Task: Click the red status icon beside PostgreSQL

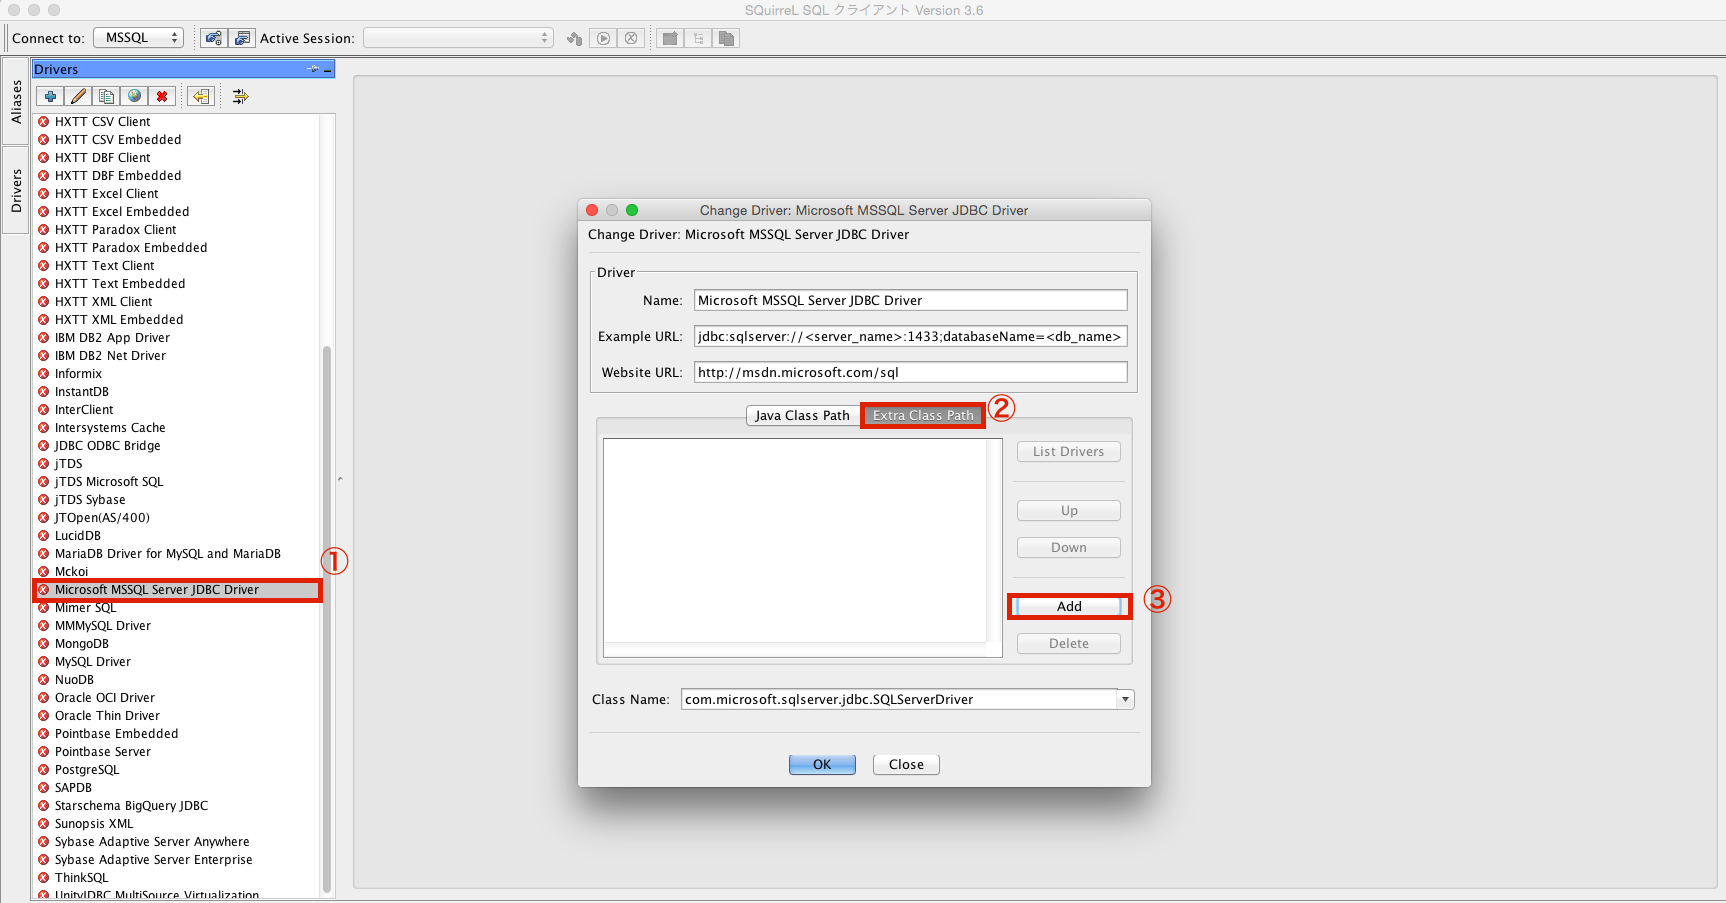Action: [x=44, y=769]
